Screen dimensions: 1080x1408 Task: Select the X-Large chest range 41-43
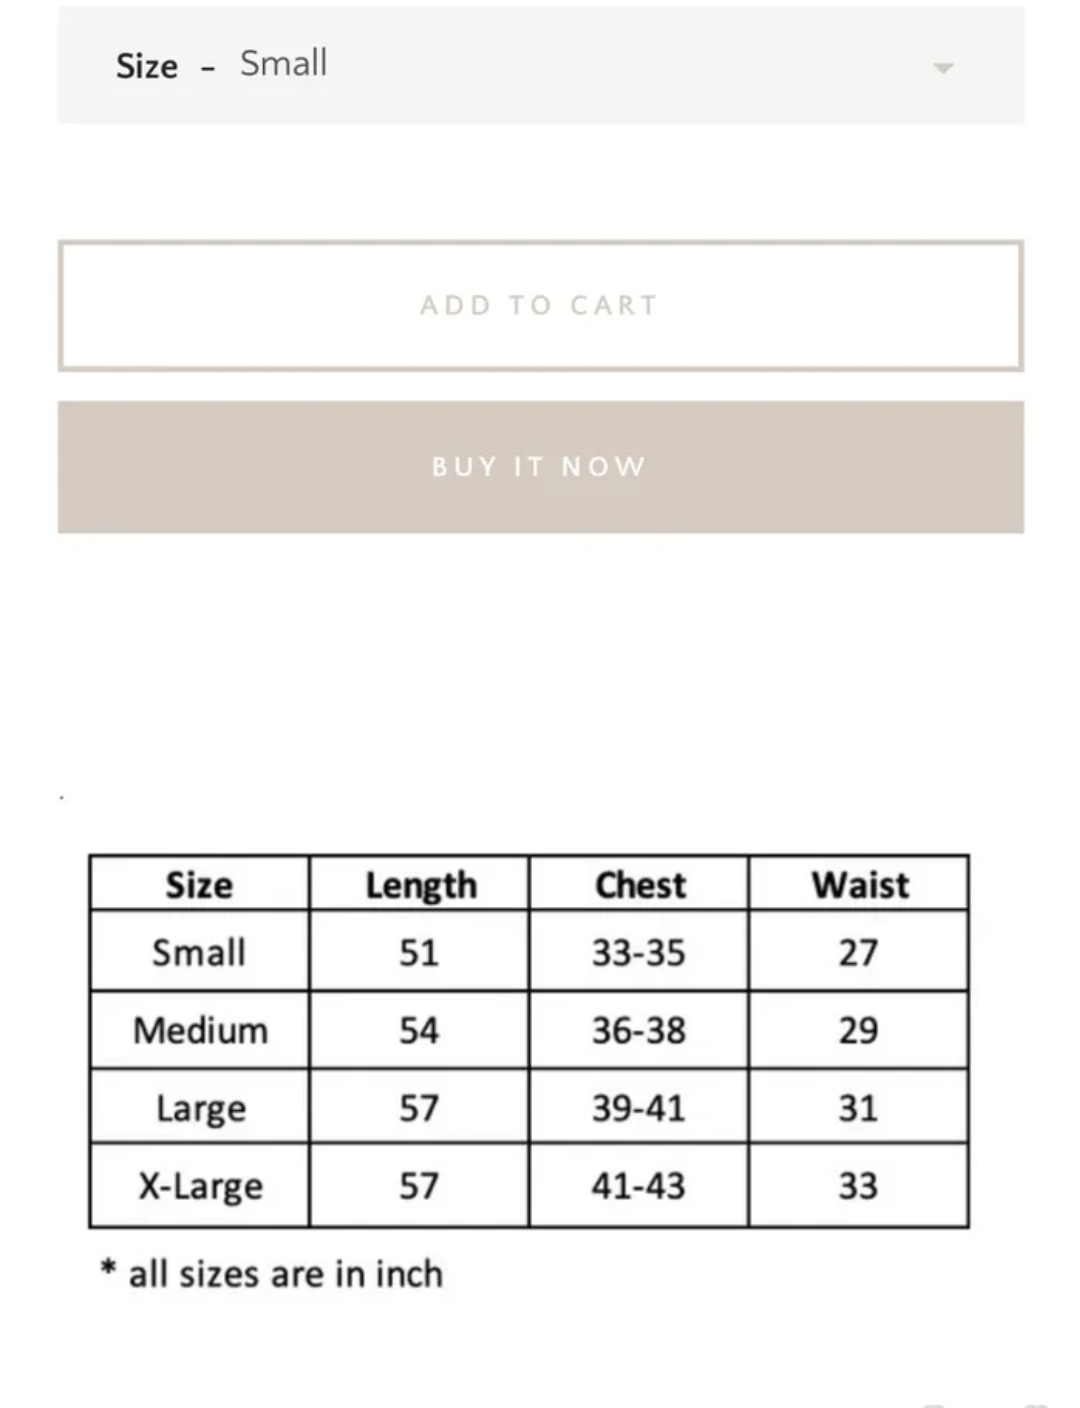[x=638, y=1186]
